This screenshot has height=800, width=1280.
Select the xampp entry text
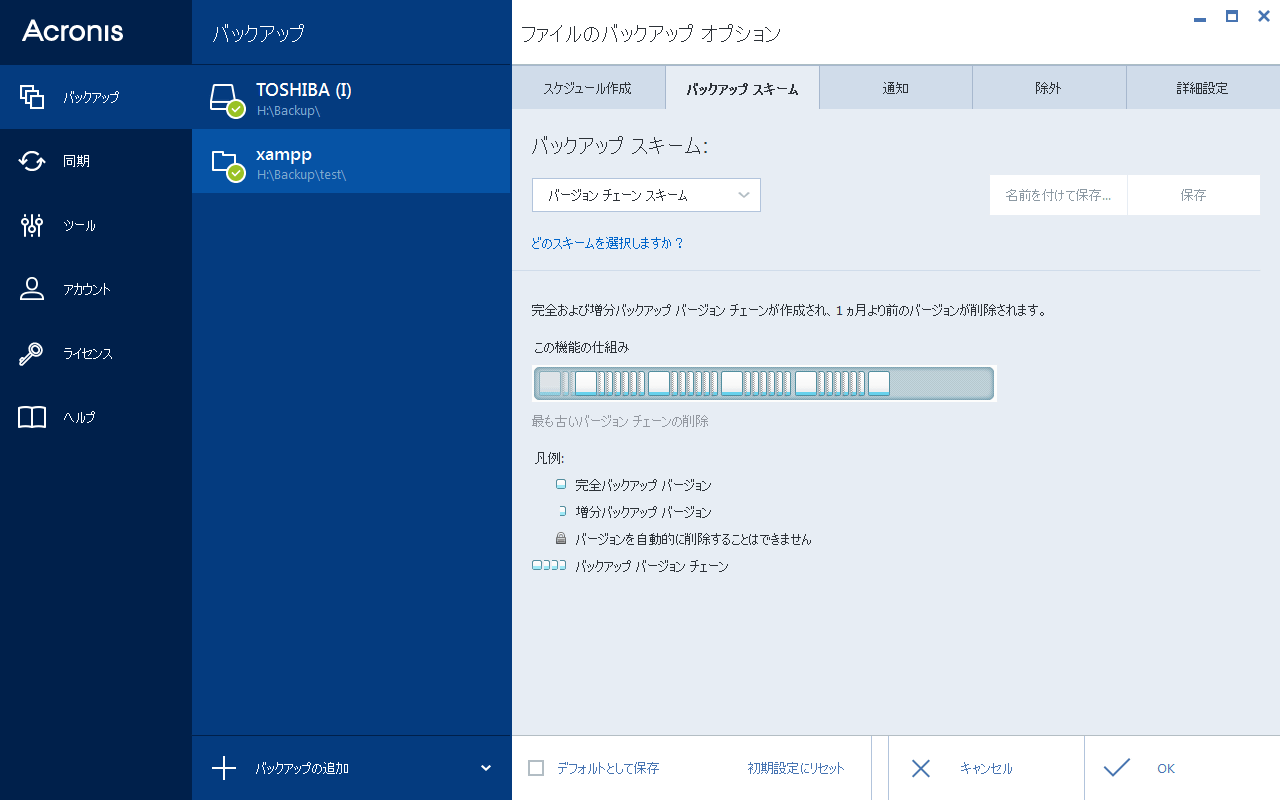click(284, 155)
